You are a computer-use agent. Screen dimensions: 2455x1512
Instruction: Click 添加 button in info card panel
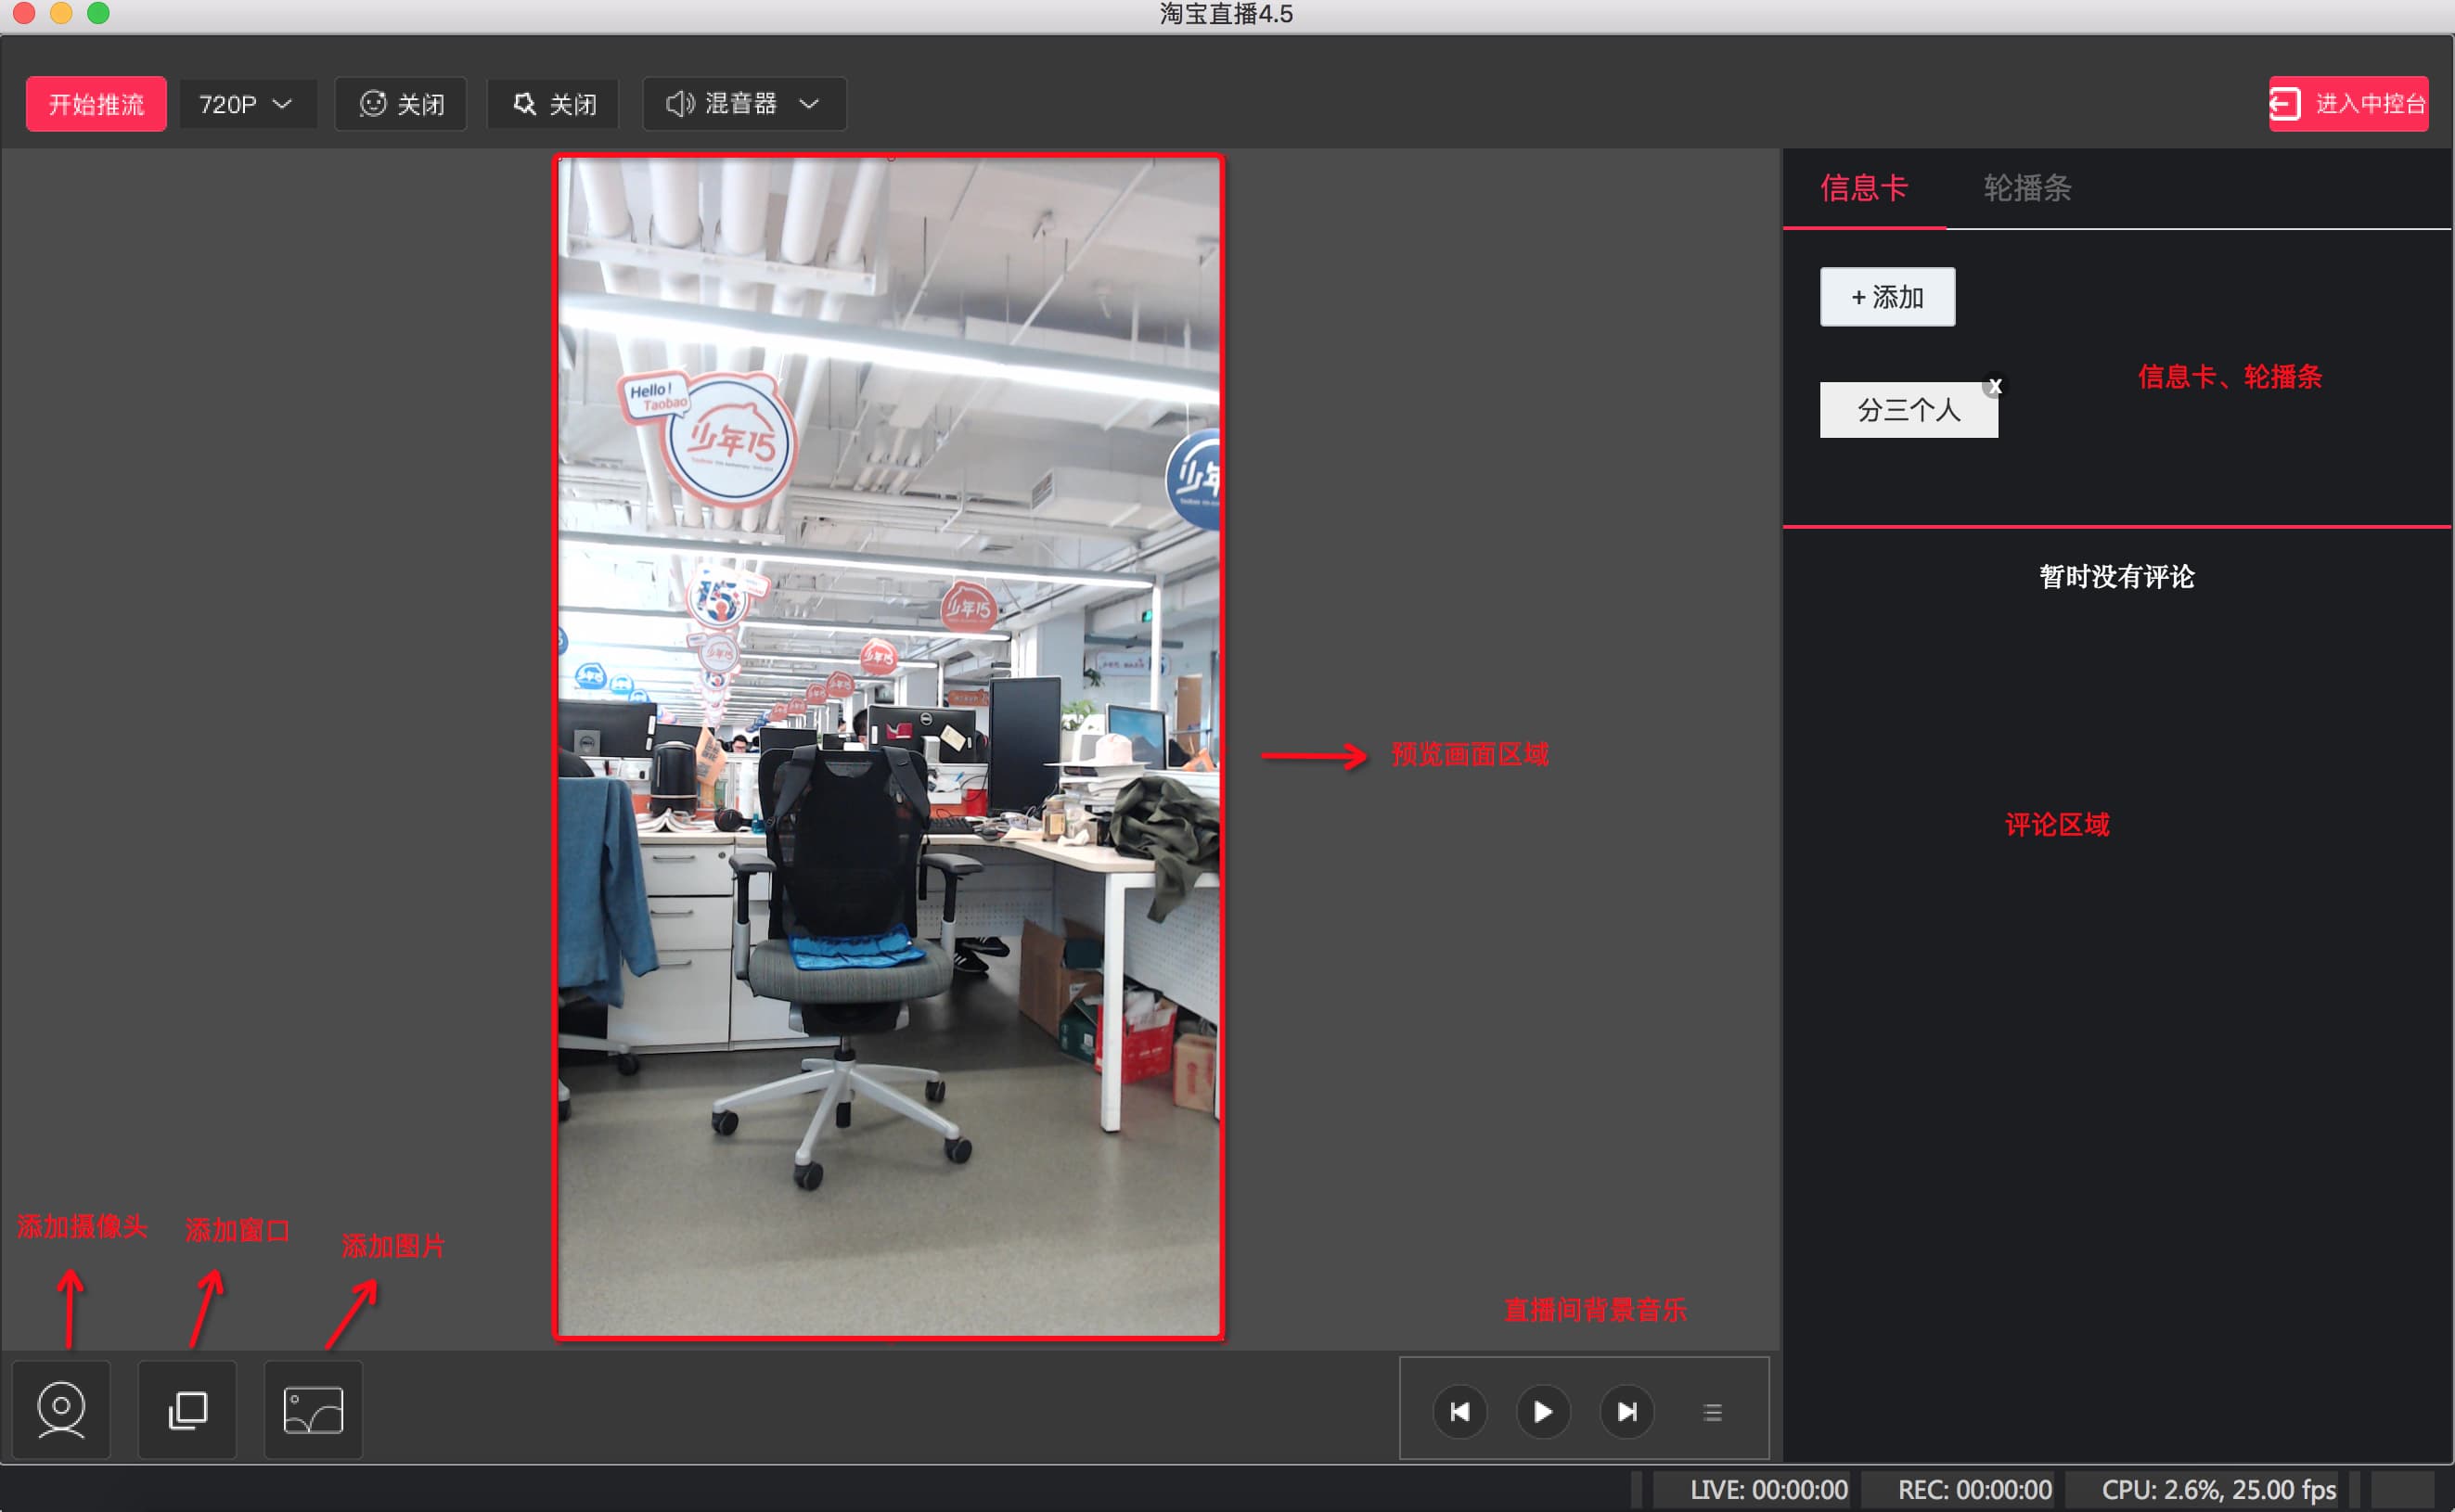click(1885, 295)
